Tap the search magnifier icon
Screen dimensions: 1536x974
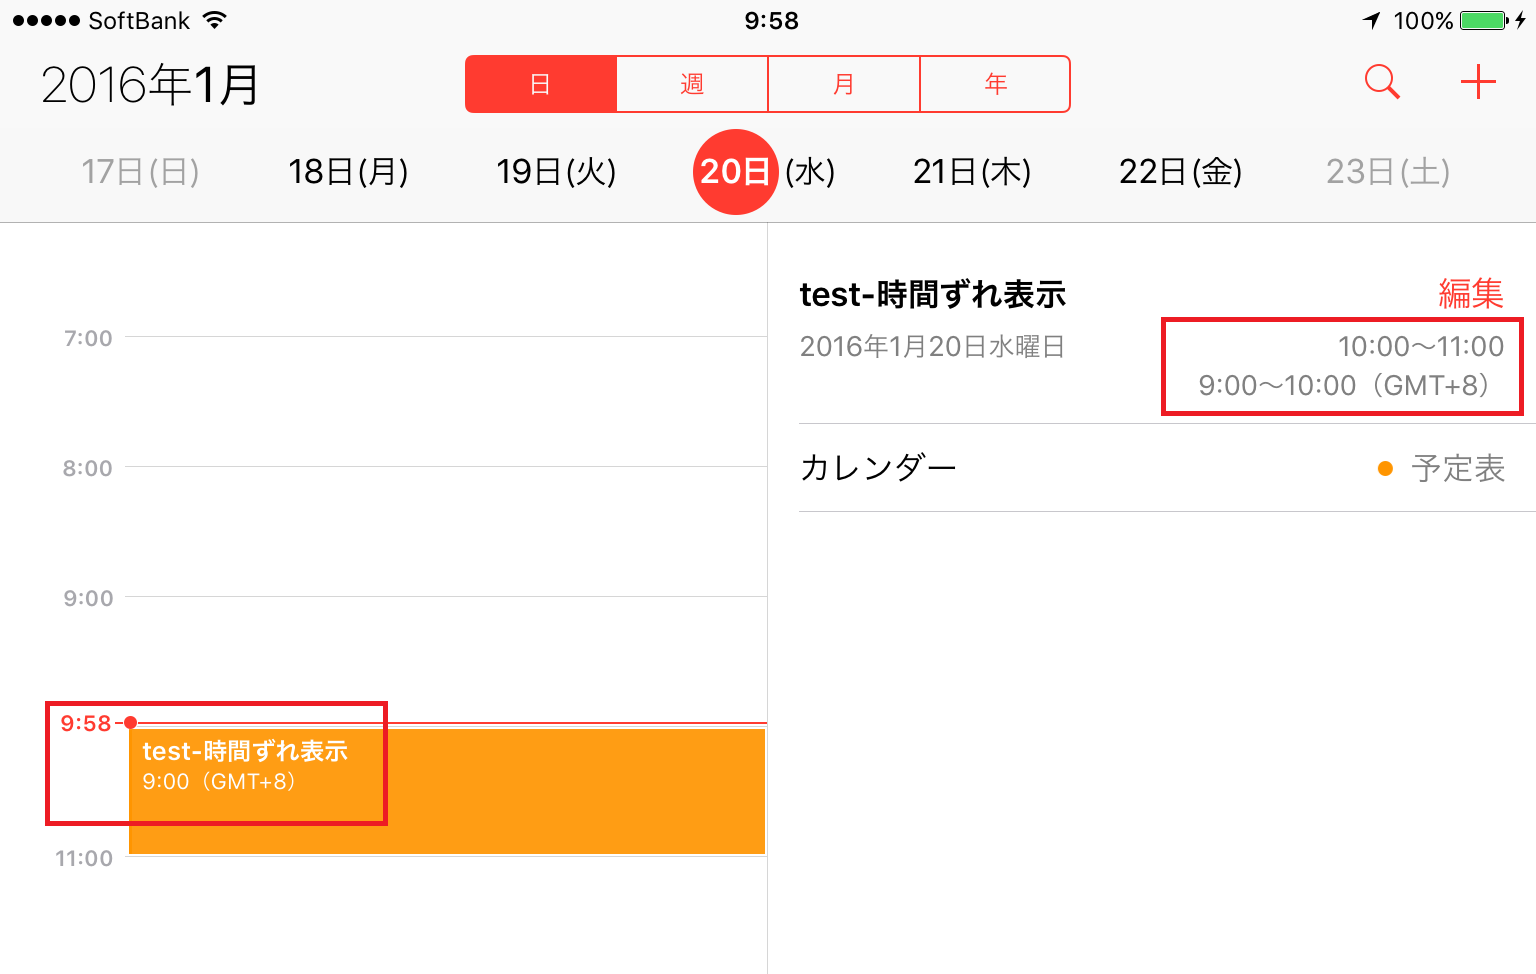[x=1382, y=82]
